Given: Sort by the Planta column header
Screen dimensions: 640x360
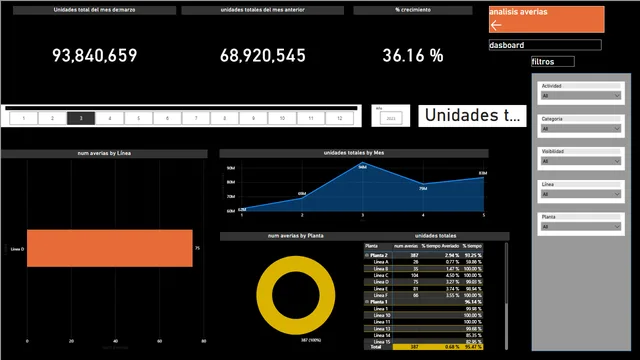Looking at the screenshot, I should (x=371, y=246).
